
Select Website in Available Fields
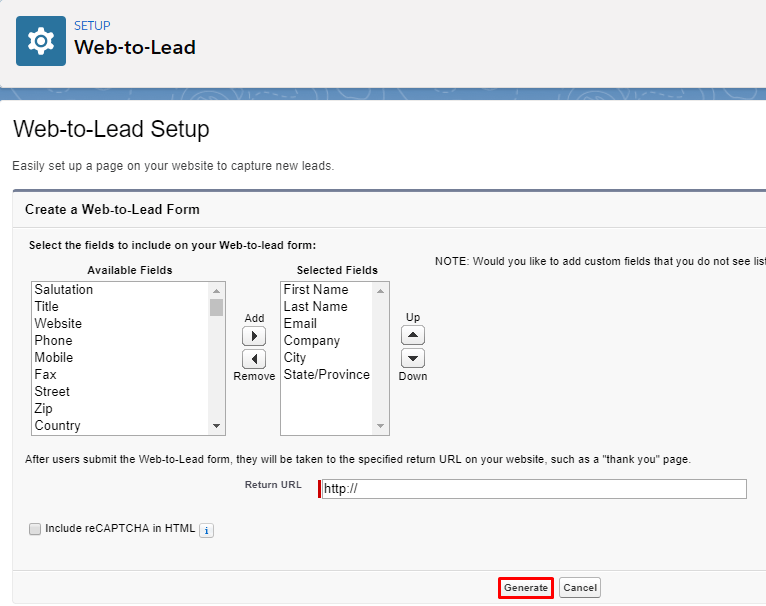pyautogui.click(x=58, y=324)
